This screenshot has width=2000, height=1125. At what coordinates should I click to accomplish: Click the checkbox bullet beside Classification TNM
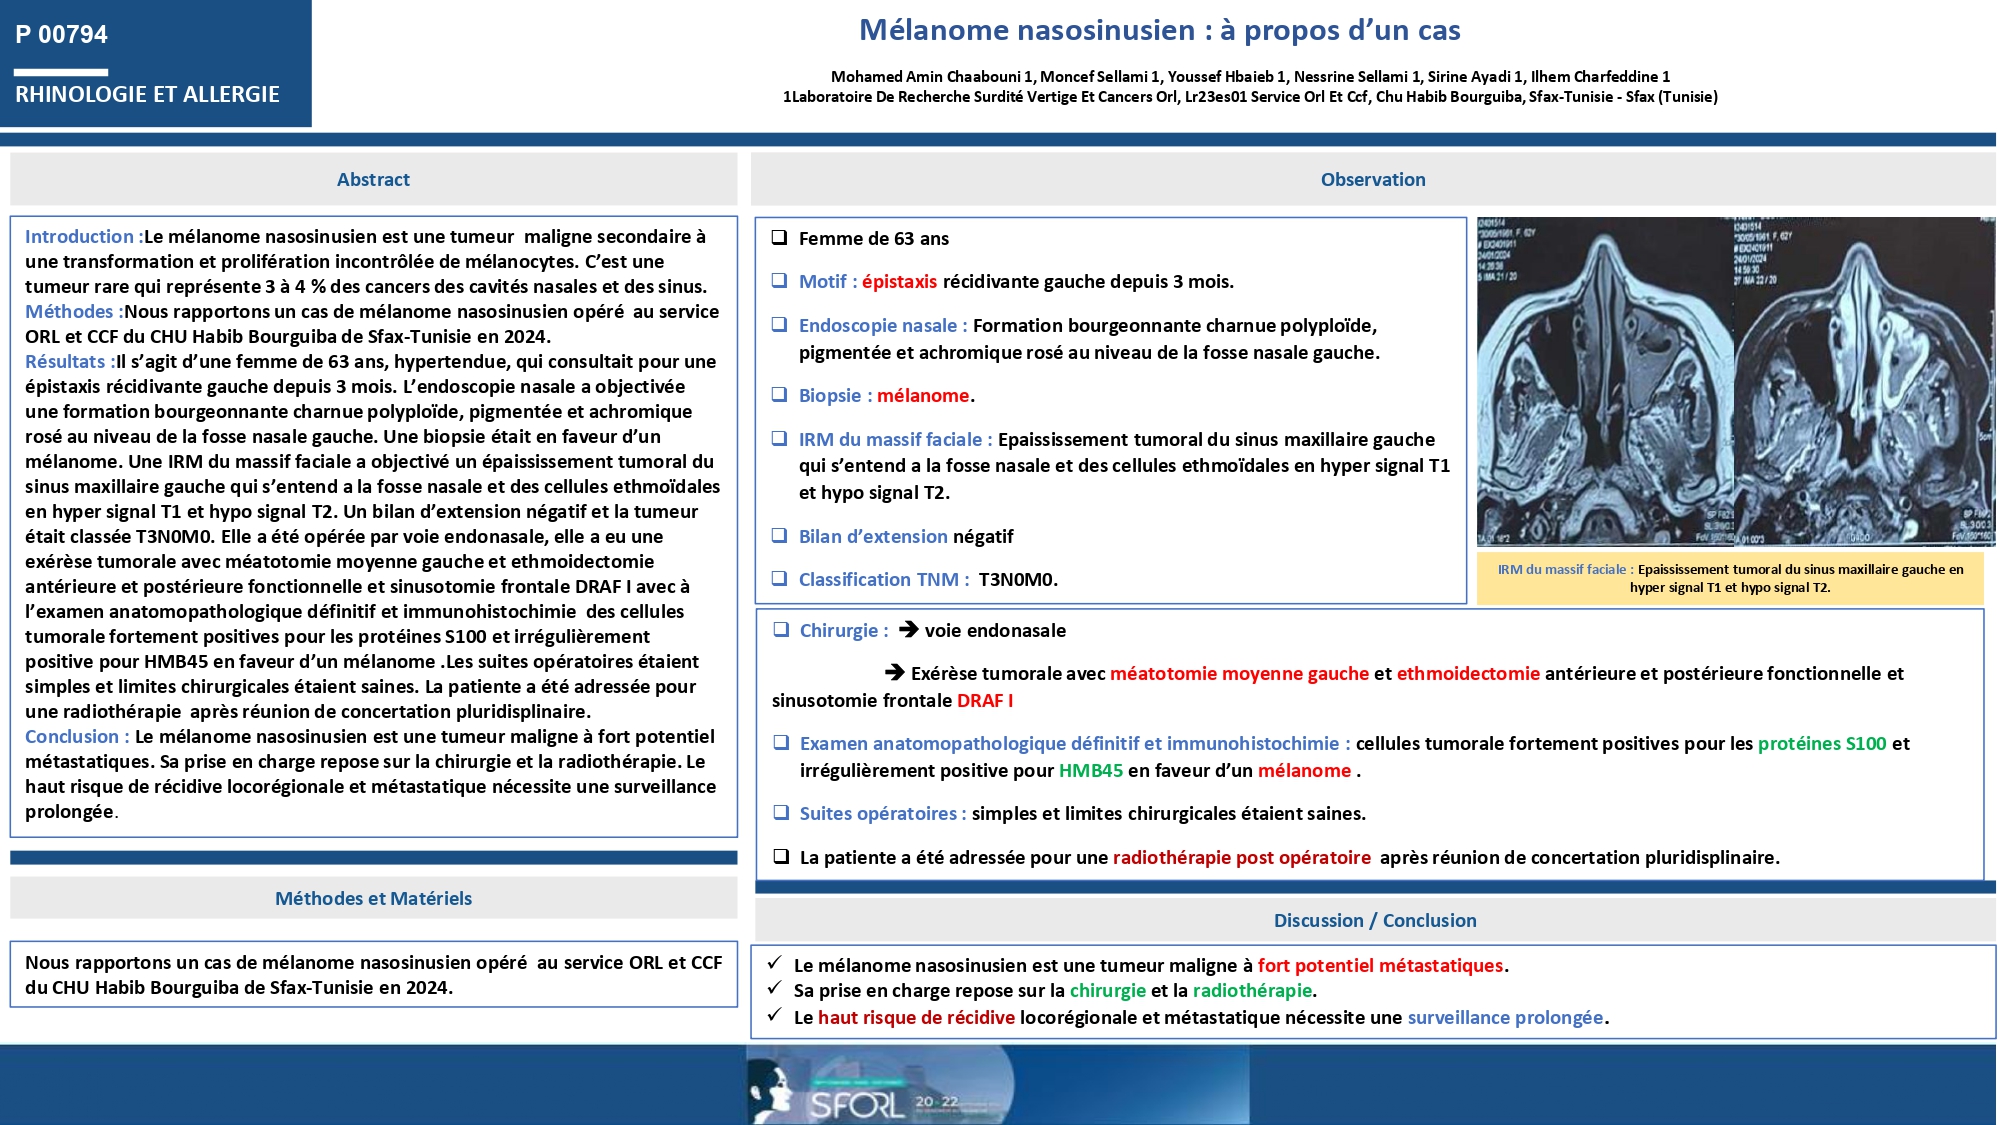(x=779, y=579)
